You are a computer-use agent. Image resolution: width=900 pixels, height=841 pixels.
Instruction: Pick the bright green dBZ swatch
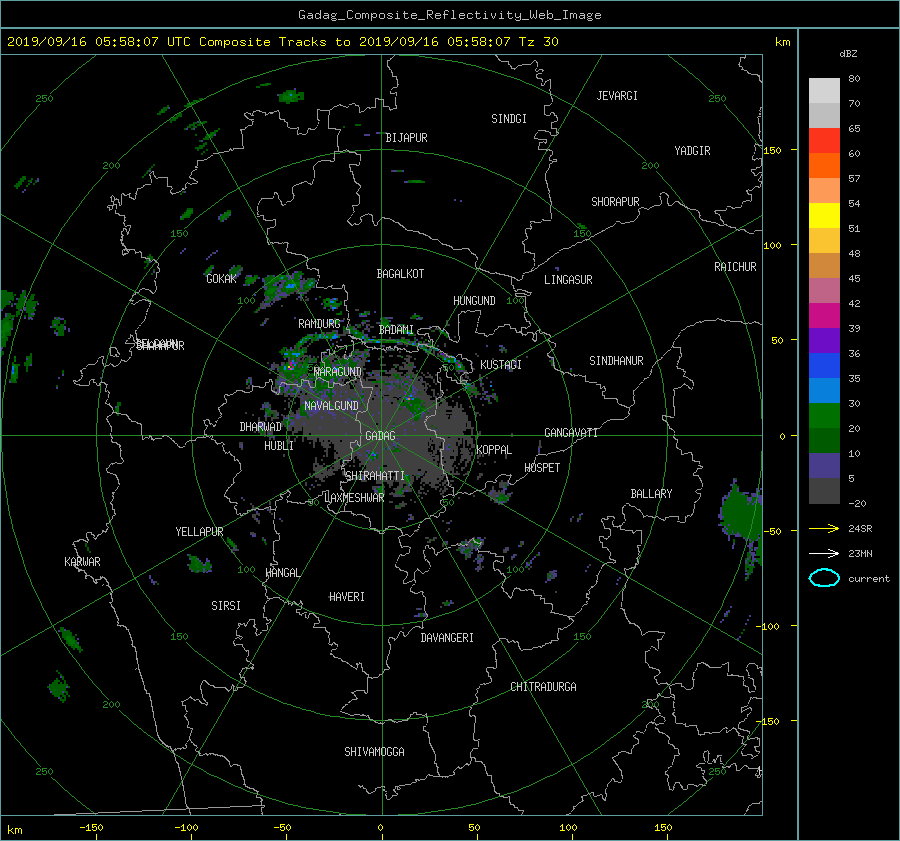coord(824,416)
